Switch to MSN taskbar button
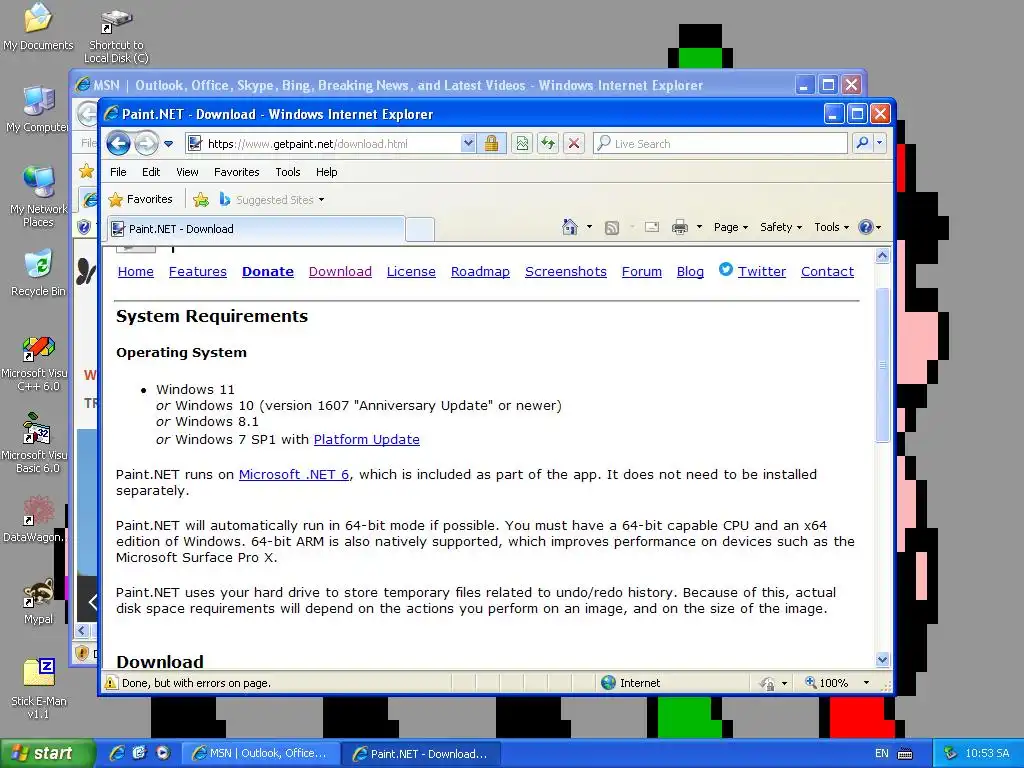 pos(260,753)
